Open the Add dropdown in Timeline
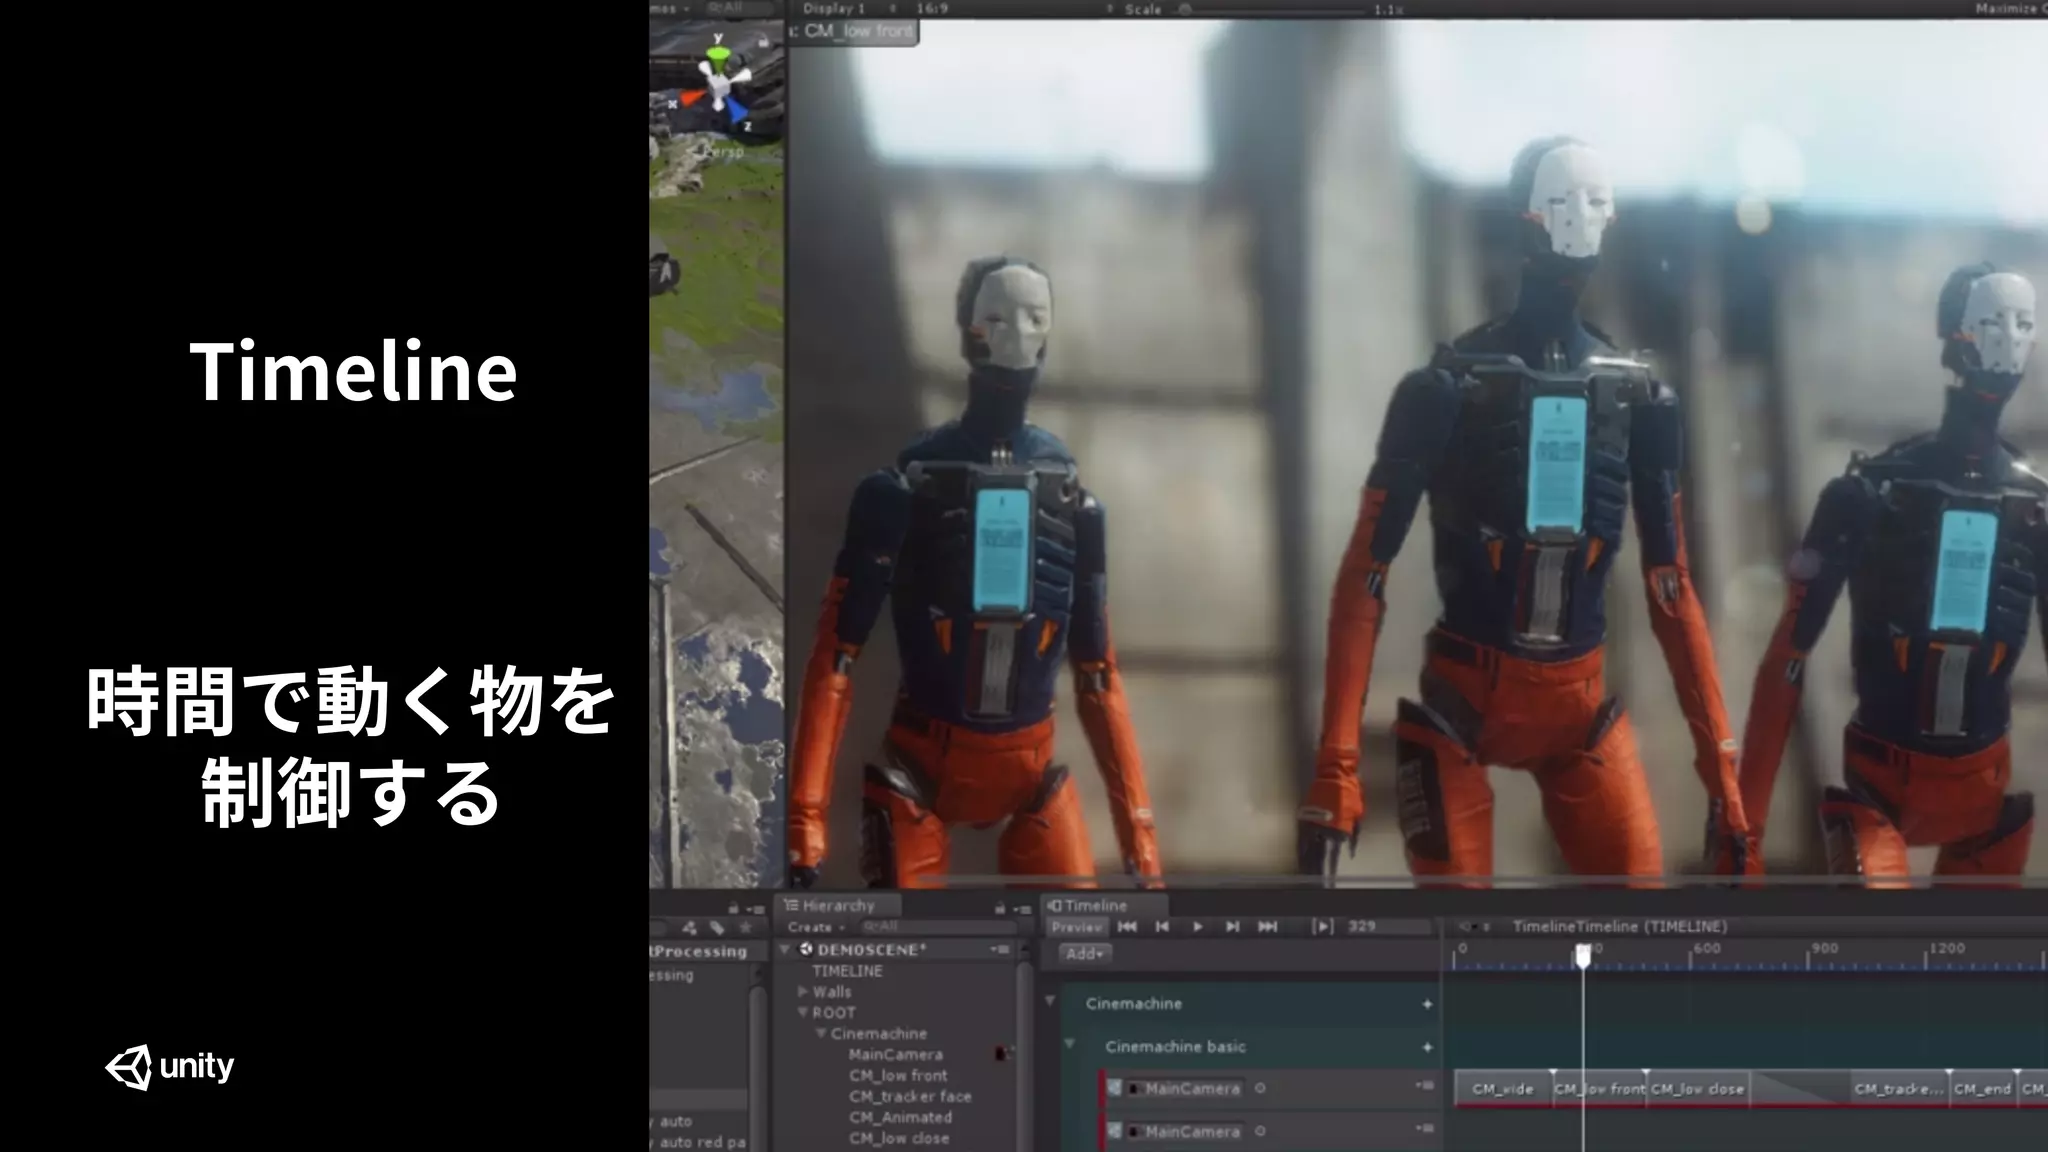This screenshot has width=2048, height=1152. (1084, 954)
